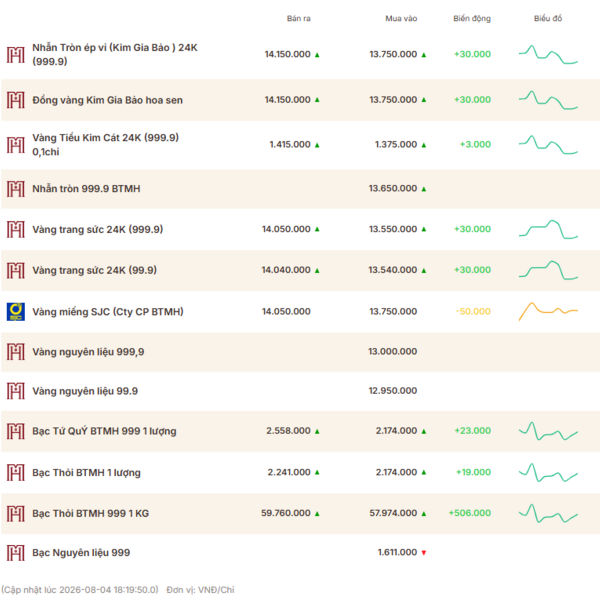Click green arrow beside 13.650.000 price
This screenshot has height=600, width=600.
[424, 189]
